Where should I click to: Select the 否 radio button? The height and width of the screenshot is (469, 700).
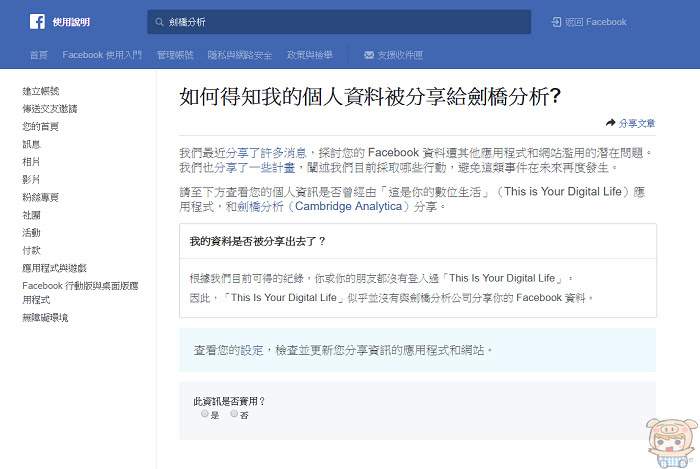234,414
